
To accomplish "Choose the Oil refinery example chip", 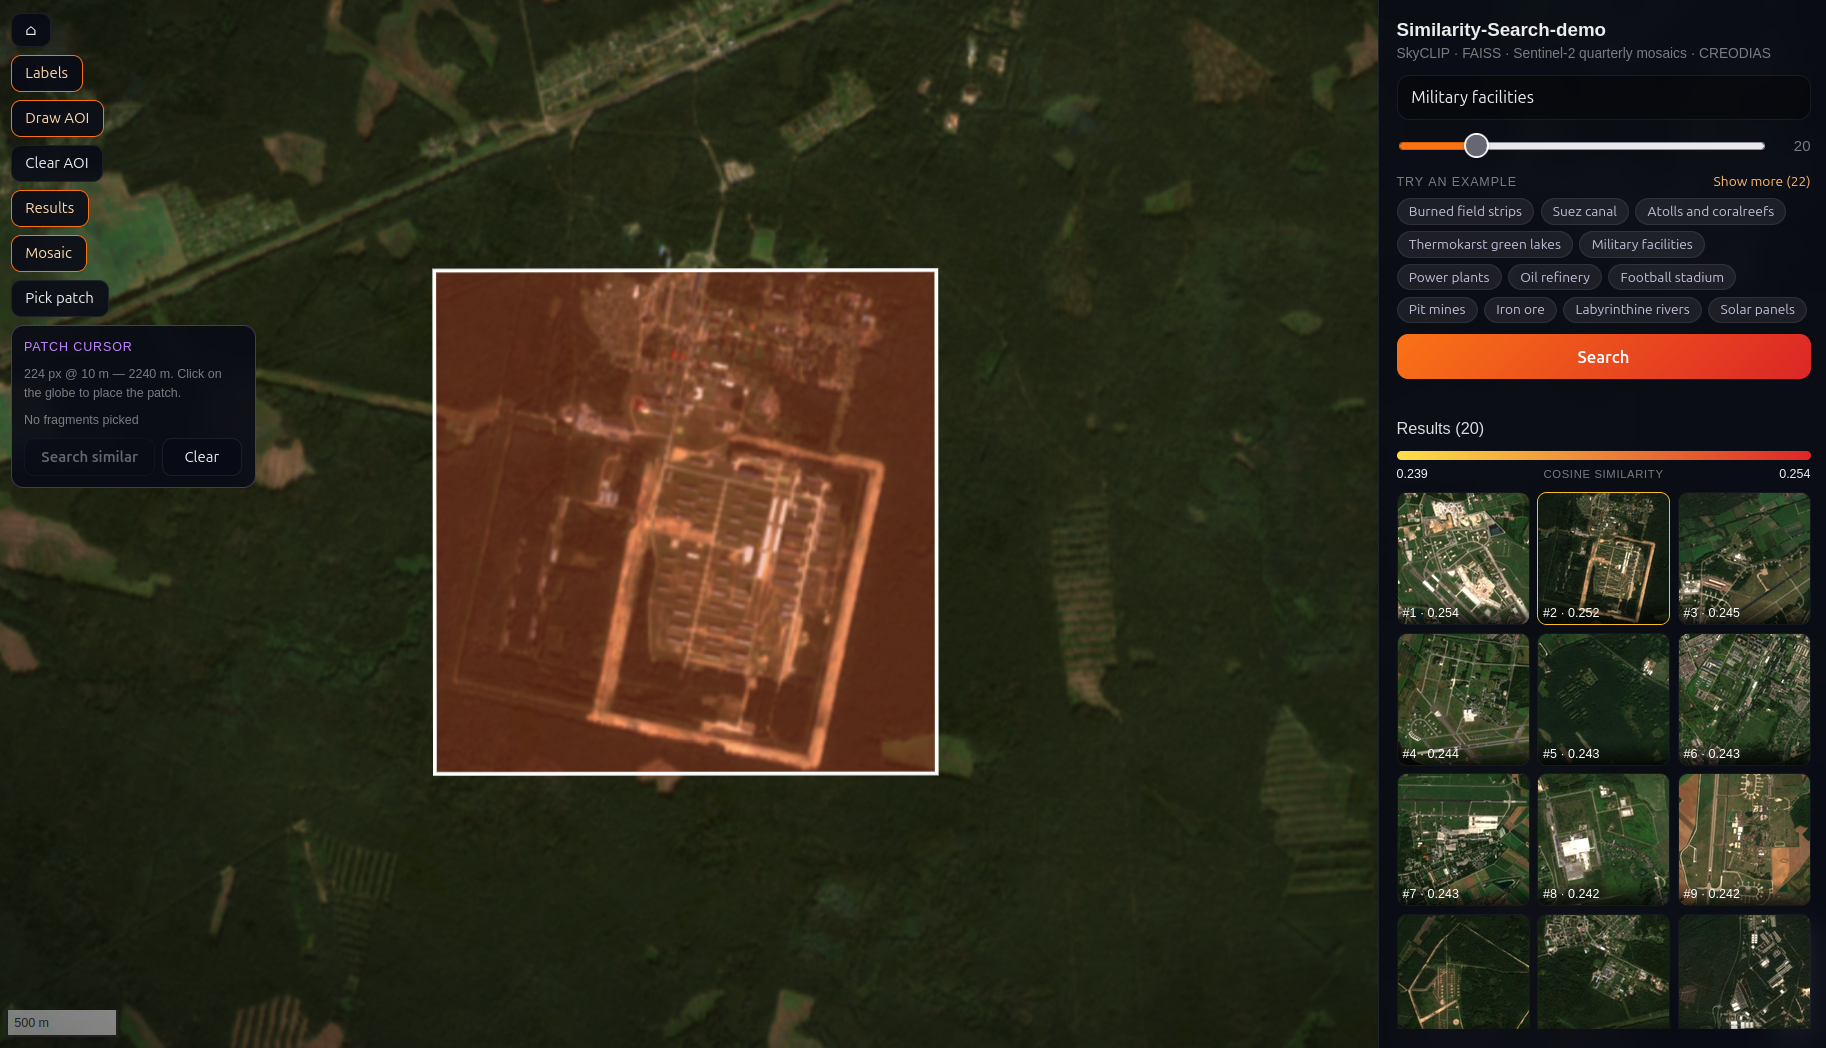I will click(x=1555, y=277).
